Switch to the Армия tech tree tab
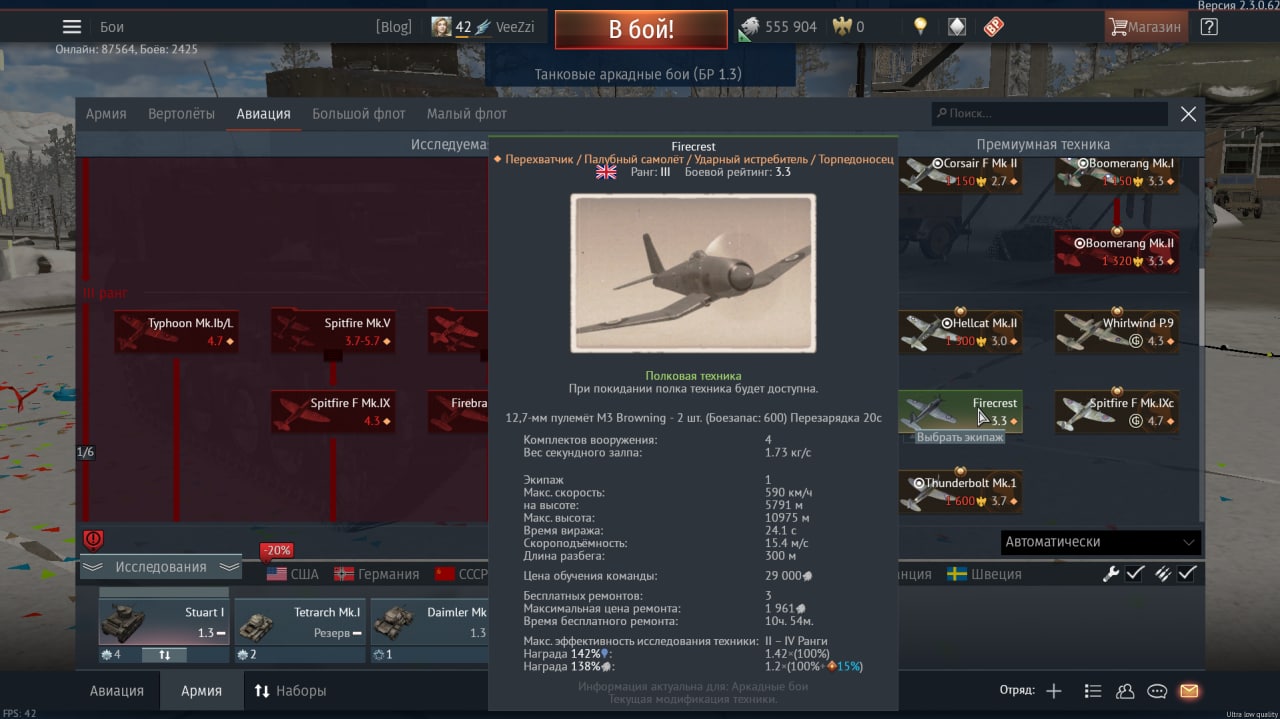Viewport: 1280px width, 719px height. click(x=106, y=114)
